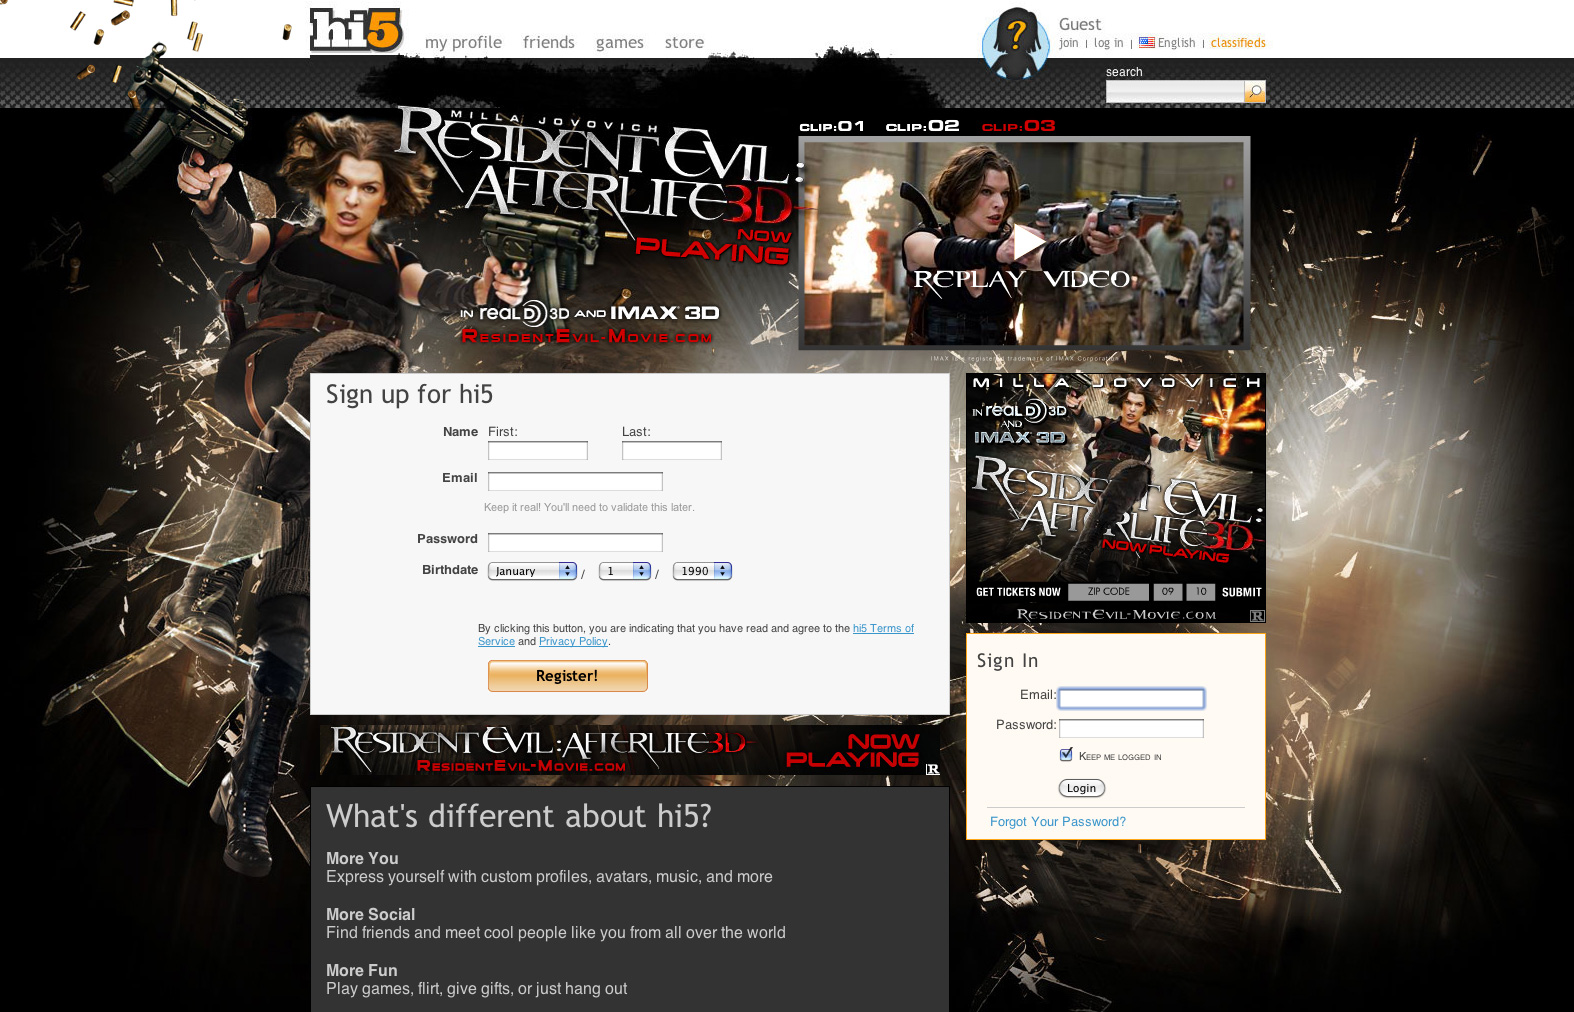Click the Sign In Email field

[x=1131, y=698]
